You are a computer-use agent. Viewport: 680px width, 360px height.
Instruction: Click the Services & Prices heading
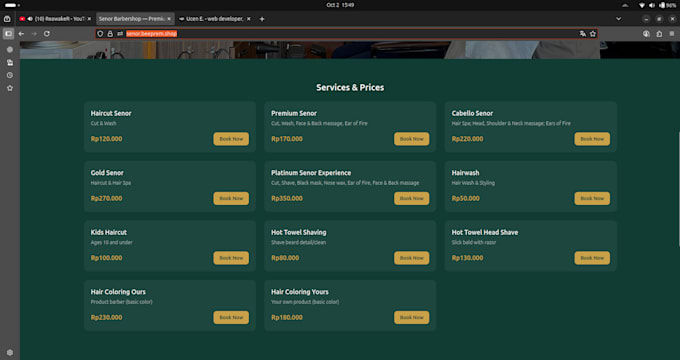coord(350,88)
